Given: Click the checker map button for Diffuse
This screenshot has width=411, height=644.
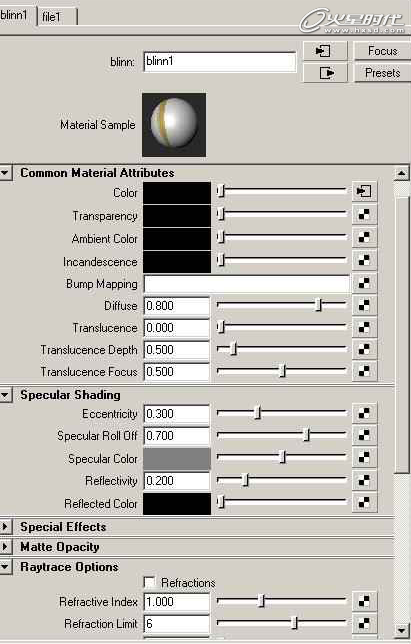Looking at the screenshot, I should 364,305.
